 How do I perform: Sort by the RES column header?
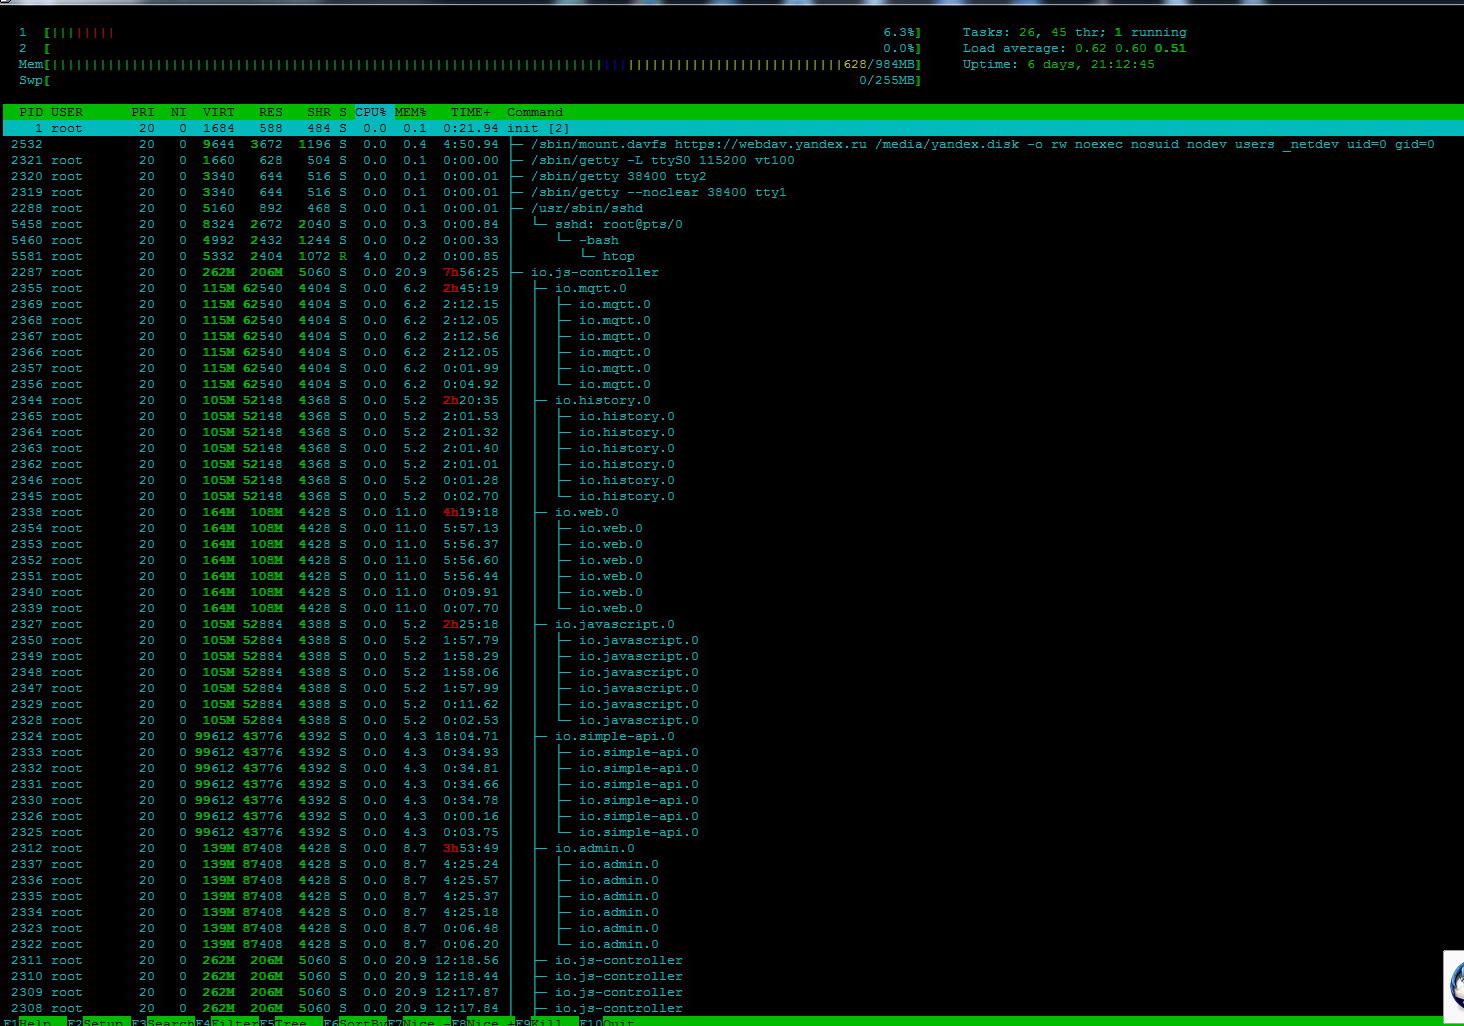[x=271, y=112]
